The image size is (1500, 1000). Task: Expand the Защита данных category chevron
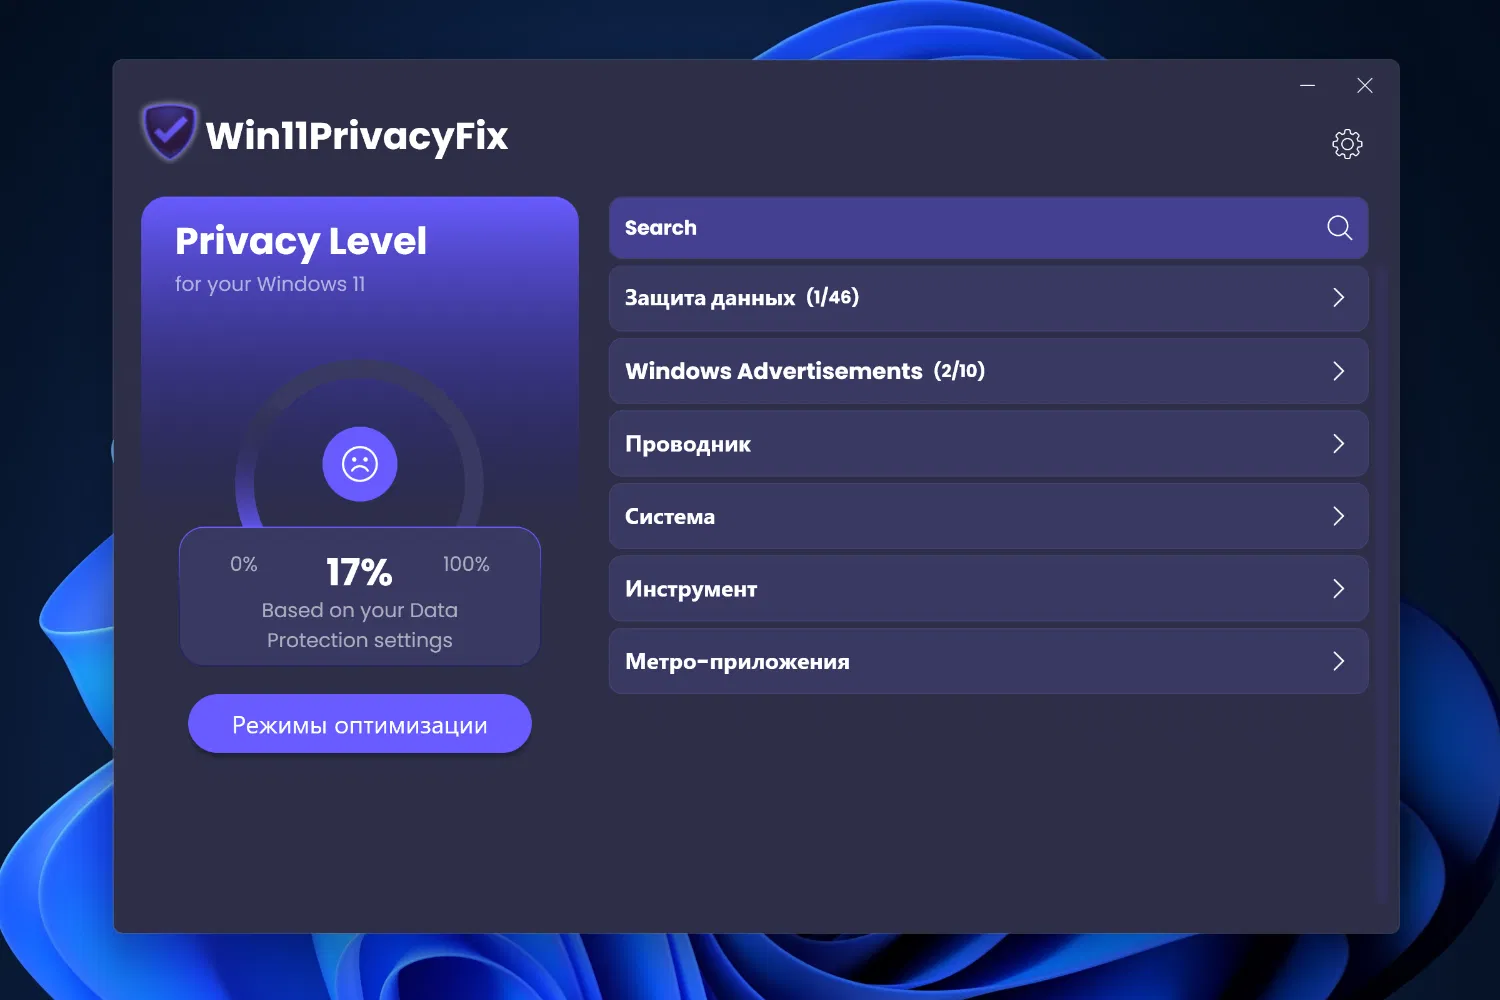pyautogui.click(x=1338, y=298)
